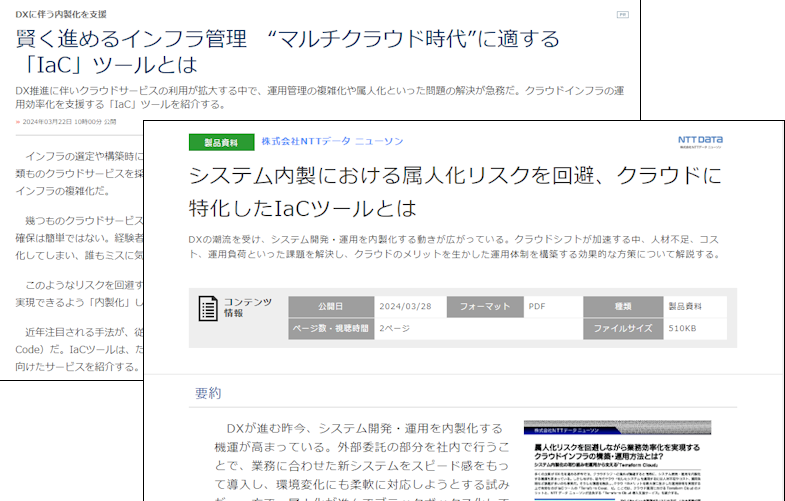Click the DXに伴う内製化を支援 heading

(x=61, y=14)
